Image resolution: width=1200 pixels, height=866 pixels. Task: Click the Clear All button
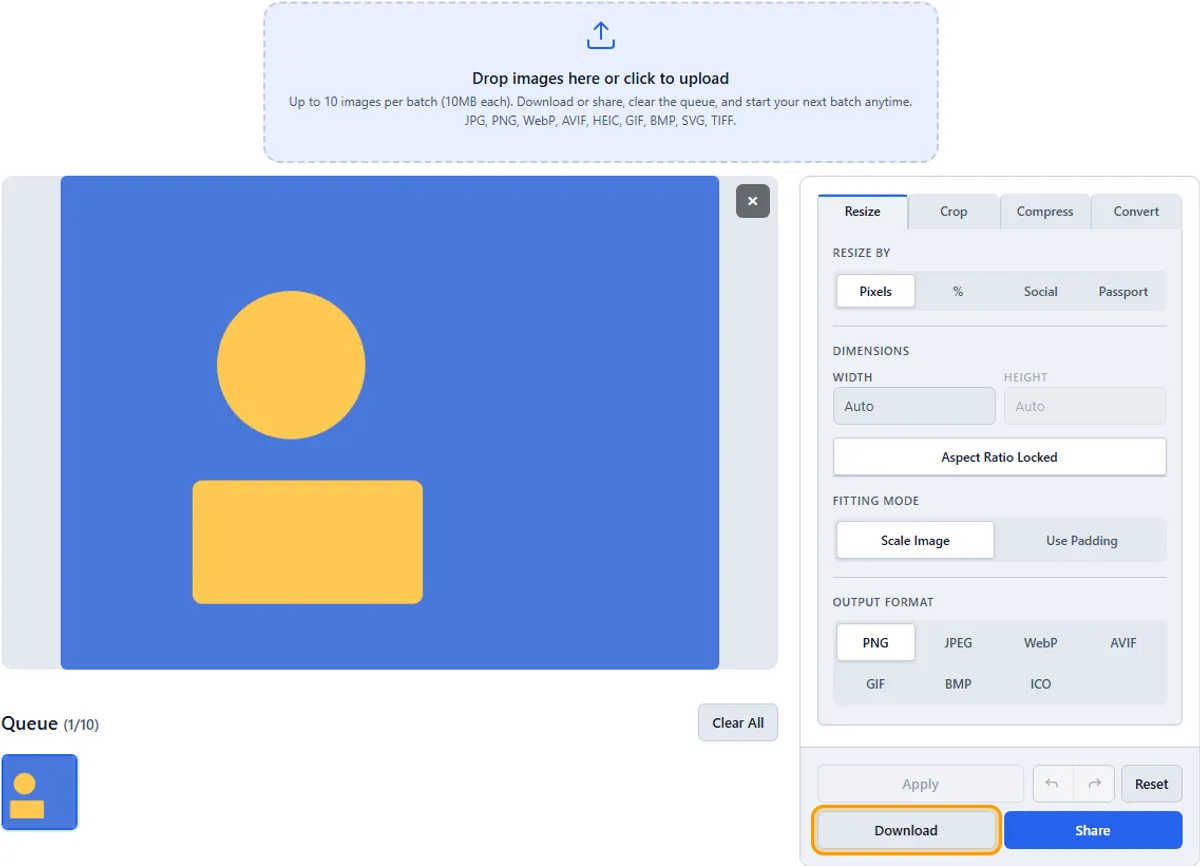point(738,723)
